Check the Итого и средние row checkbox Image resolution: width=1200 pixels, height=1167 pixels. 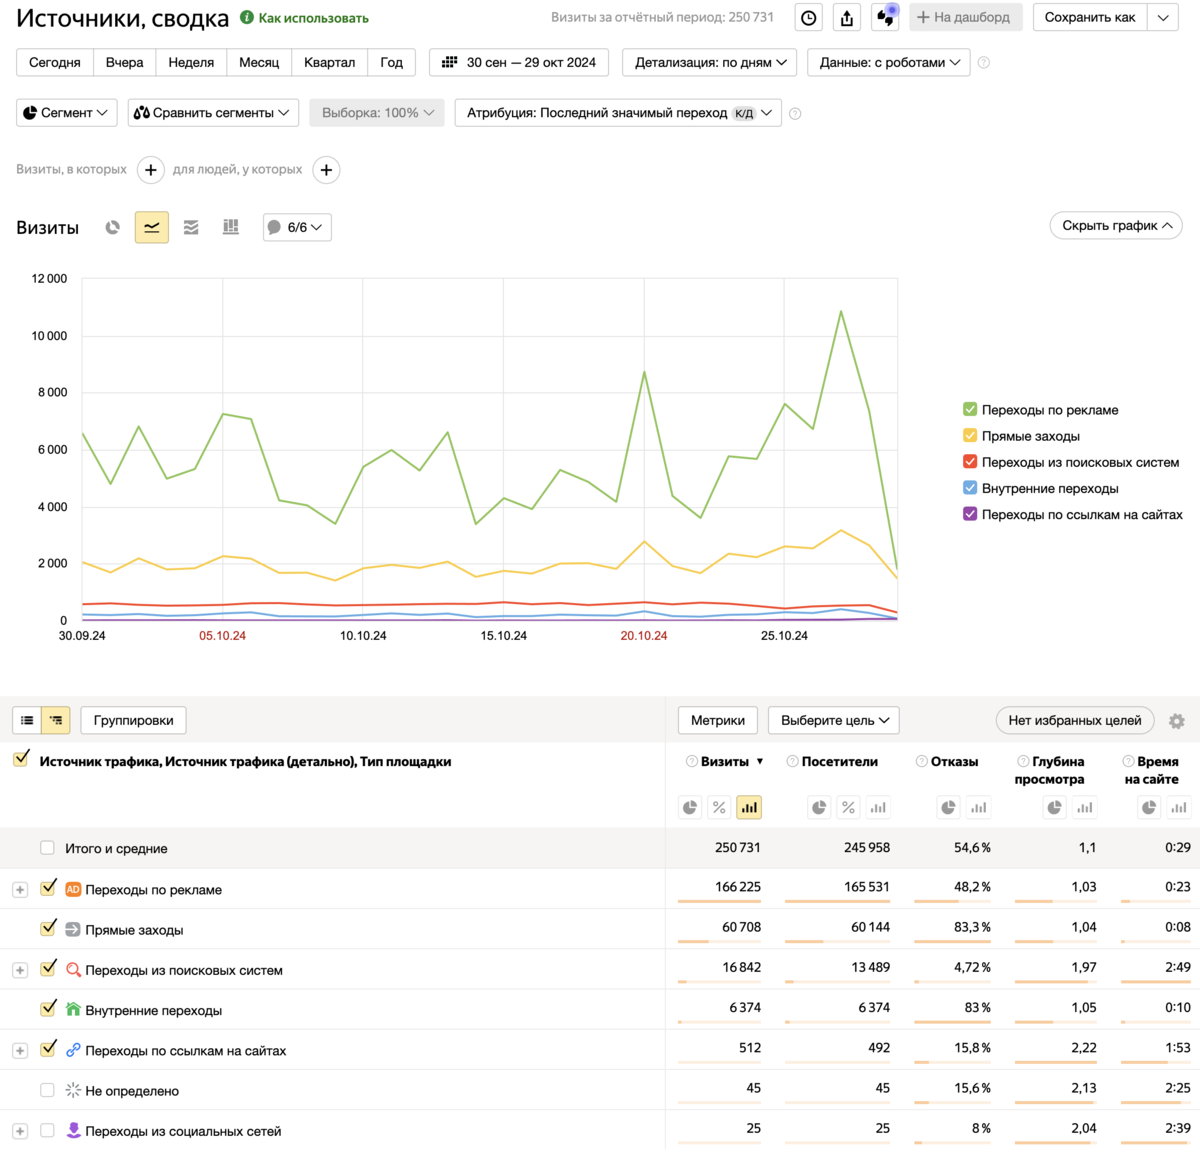tap(47, 848)
